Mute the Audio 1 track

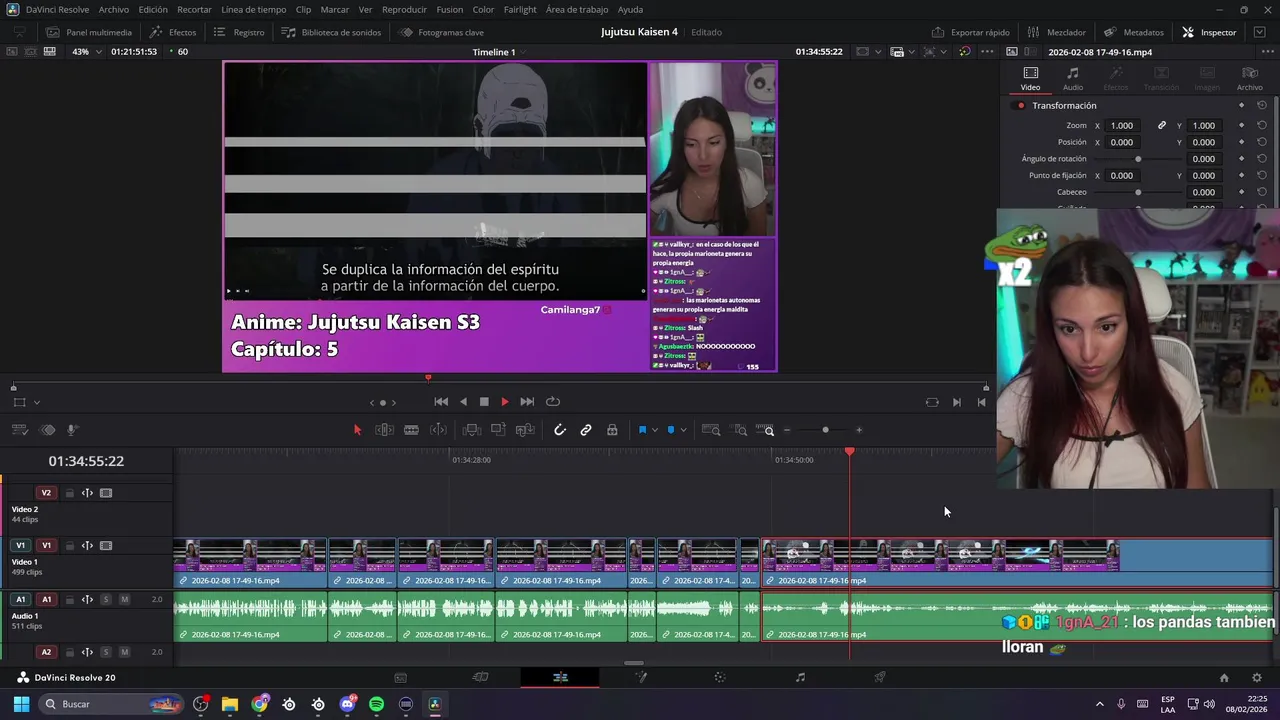pyautogui.click(x=124, y=599)
